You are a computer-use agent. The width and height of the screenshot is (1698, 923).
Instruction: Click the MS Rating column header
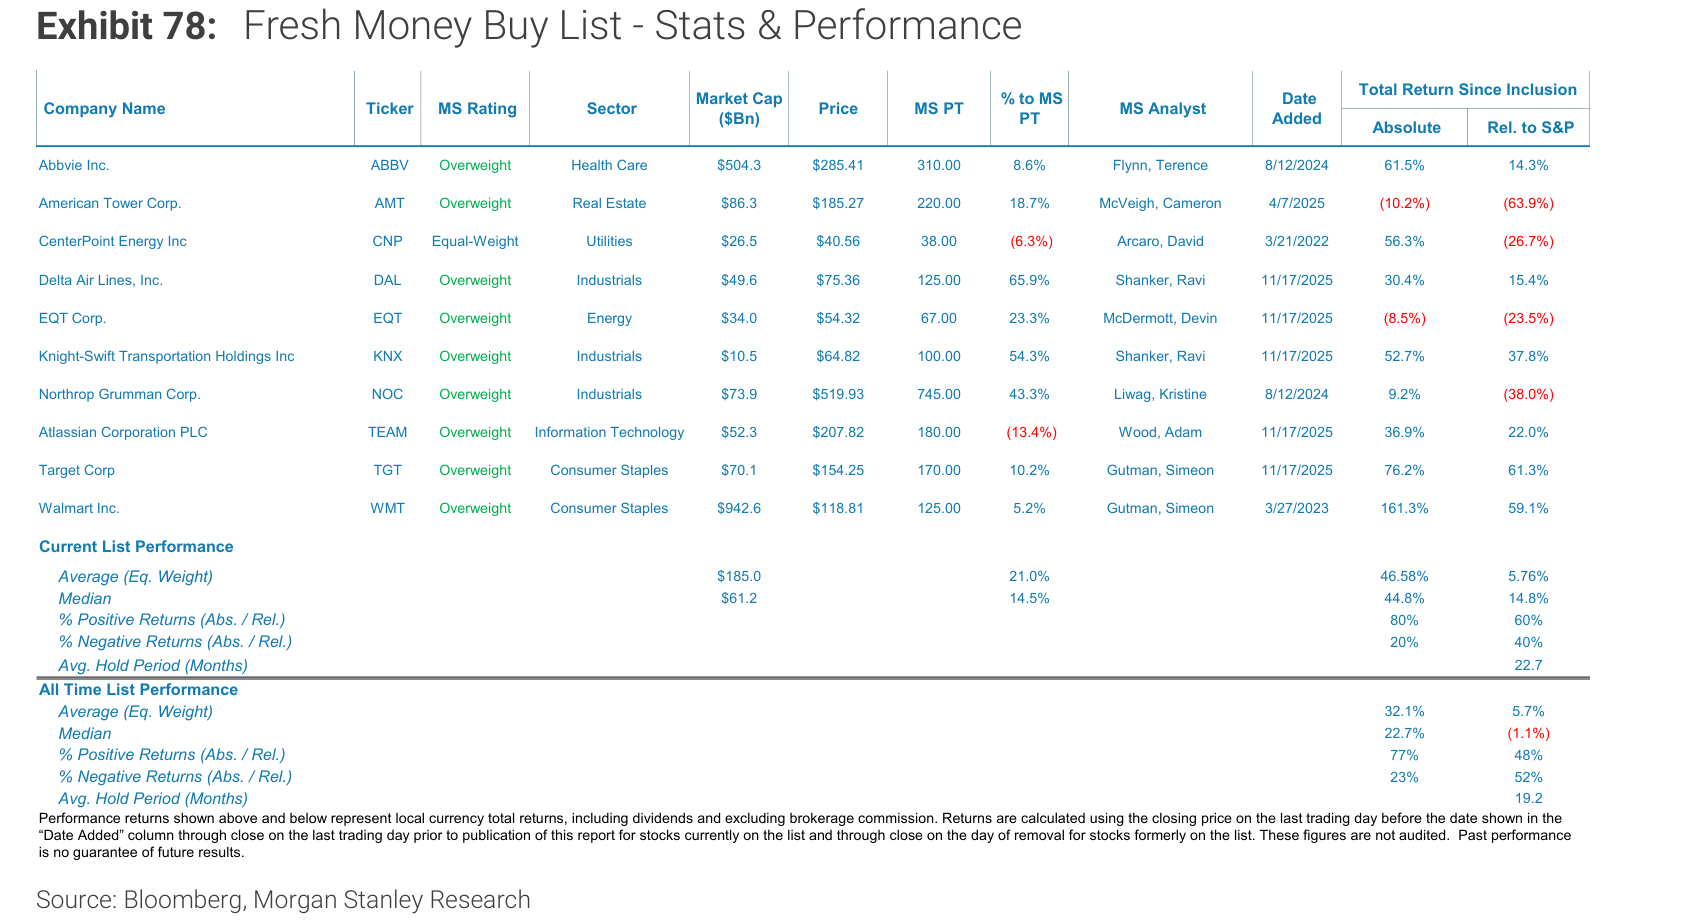[x=477, y=109]
